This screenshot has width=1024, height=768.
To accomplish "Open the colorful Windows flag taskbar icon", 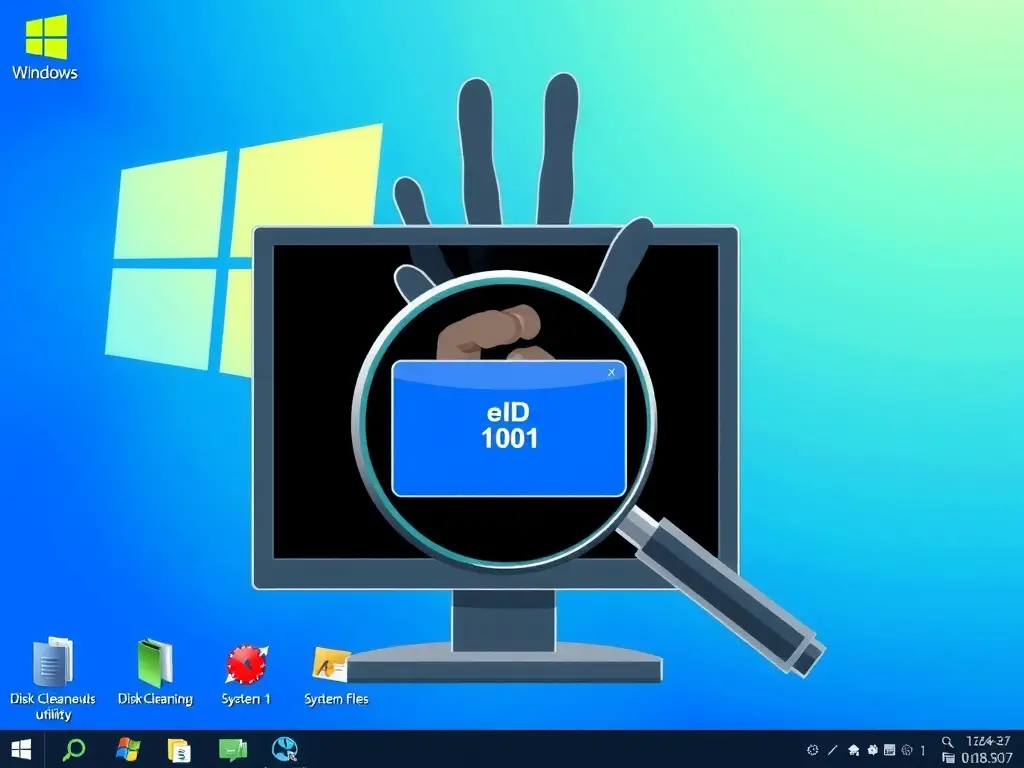I will click(128, 750).
